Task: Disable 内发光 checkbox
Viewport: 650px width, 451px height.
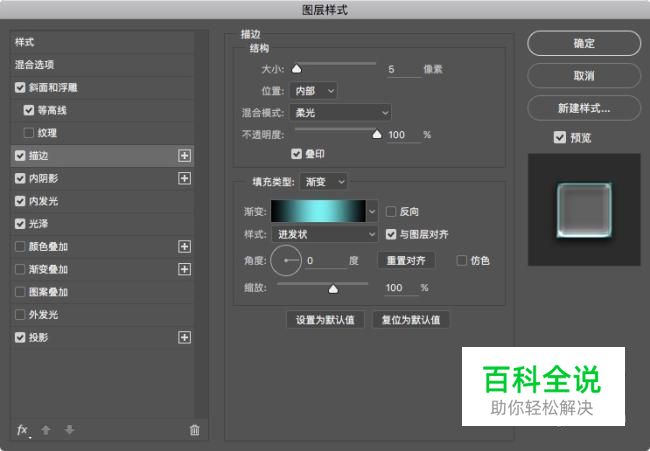Action: 20,201
